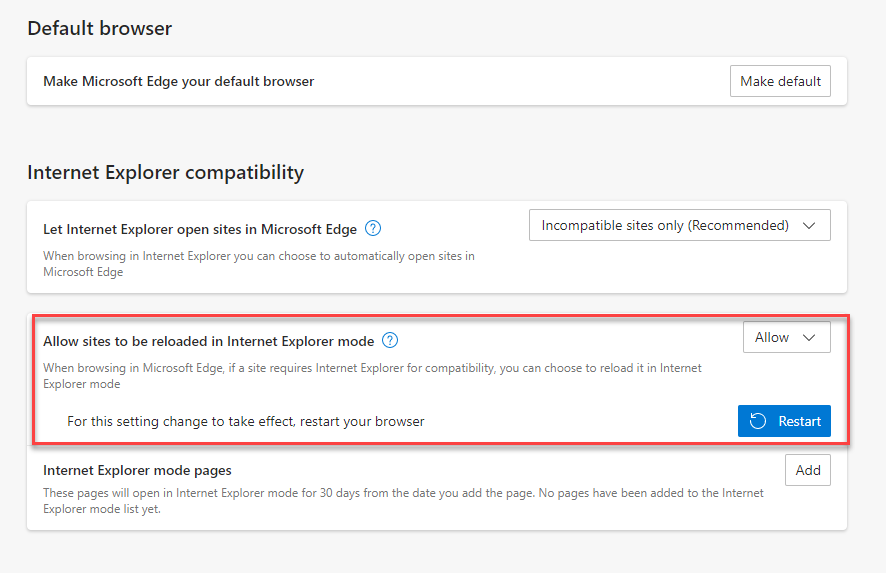Expand the Allow dropdown for IE mode
The image size is (886, 573).
[x=787, y=337]
